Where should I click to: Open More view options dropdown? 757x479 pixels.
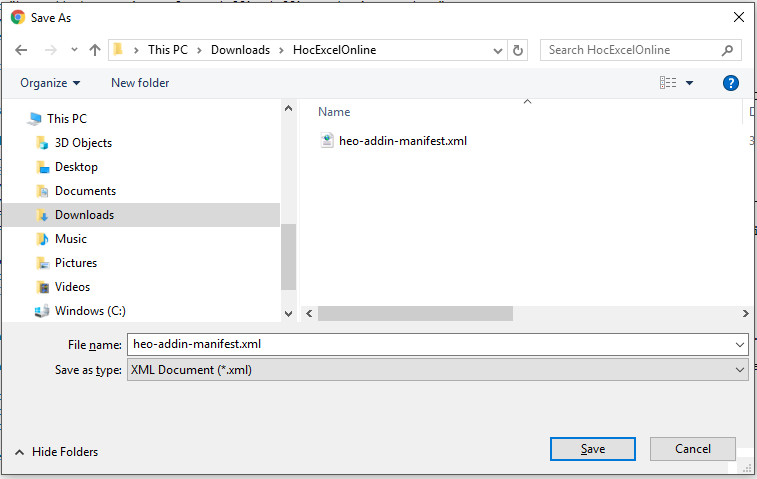pos(689,83)
